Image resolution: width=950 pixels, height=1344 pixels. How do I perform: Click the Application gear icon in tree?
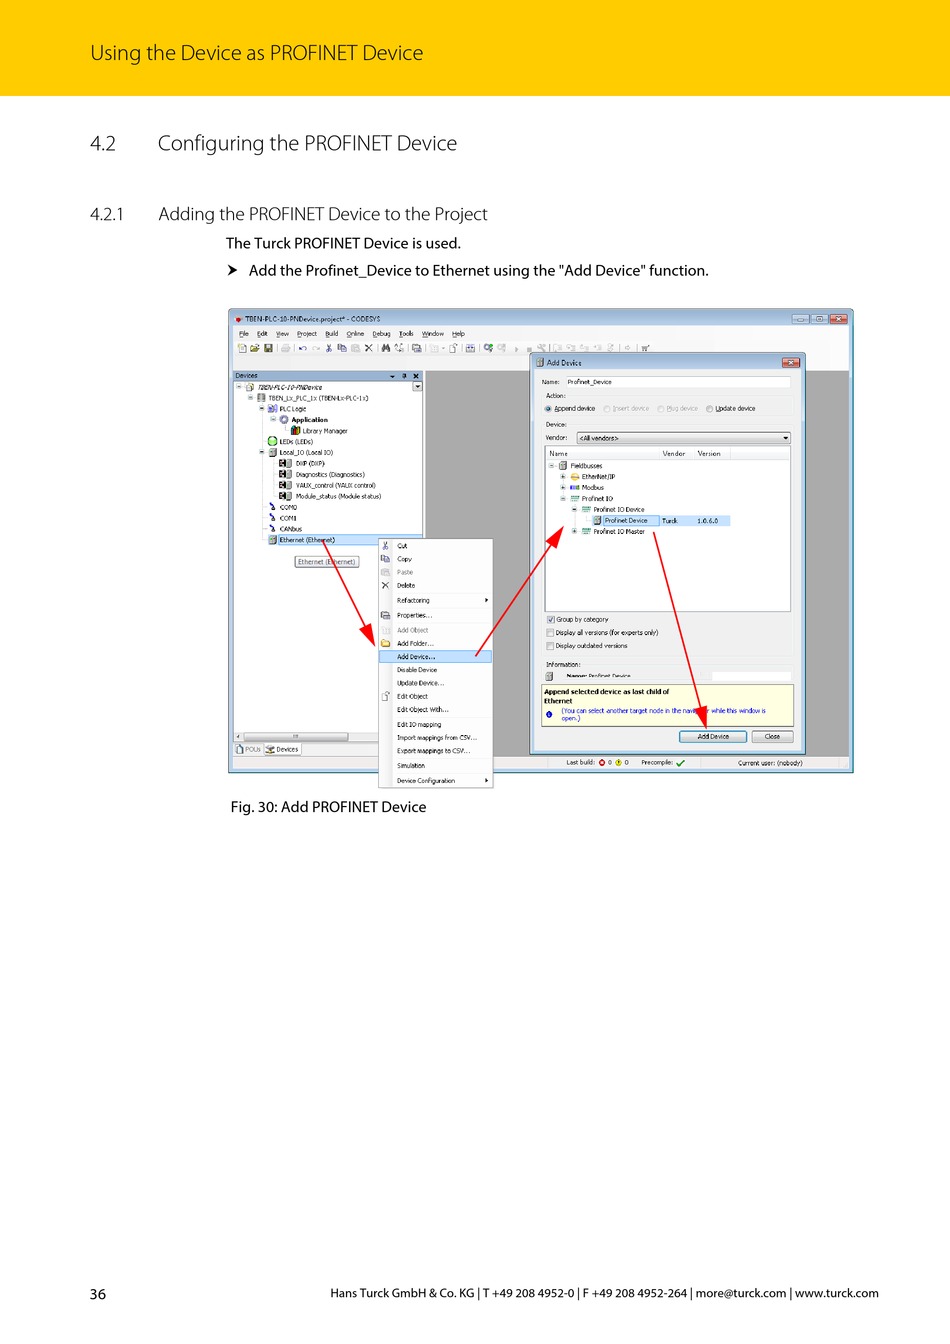(284, 420)
